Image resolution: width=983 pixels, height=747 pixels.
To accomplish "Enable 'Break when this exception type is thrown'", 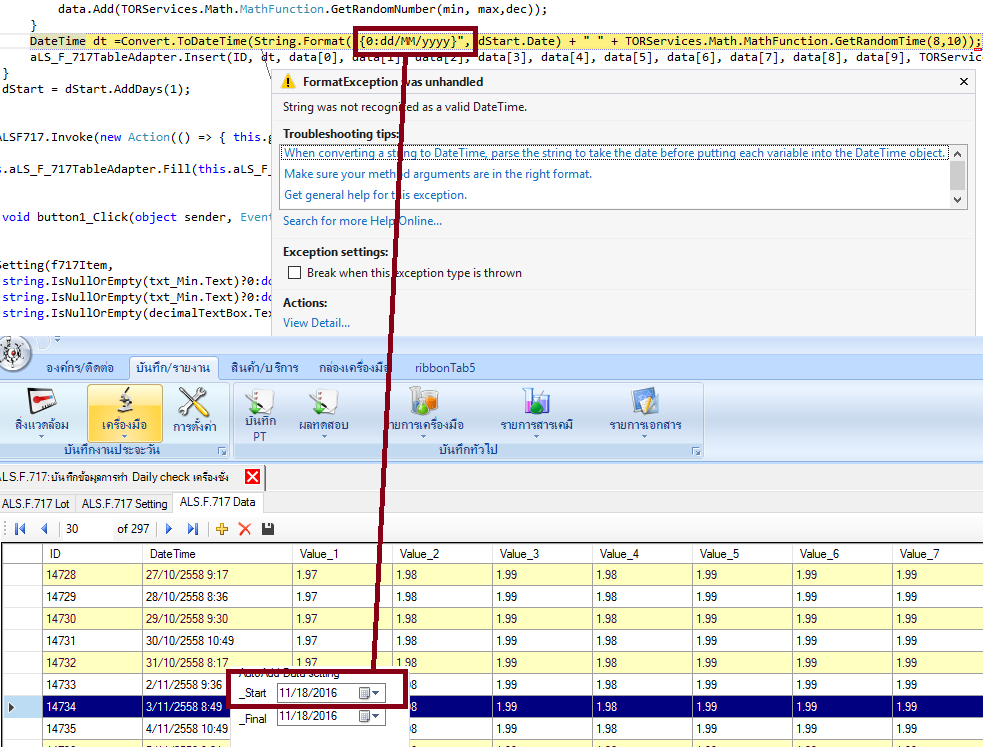I will click(294, 273).
